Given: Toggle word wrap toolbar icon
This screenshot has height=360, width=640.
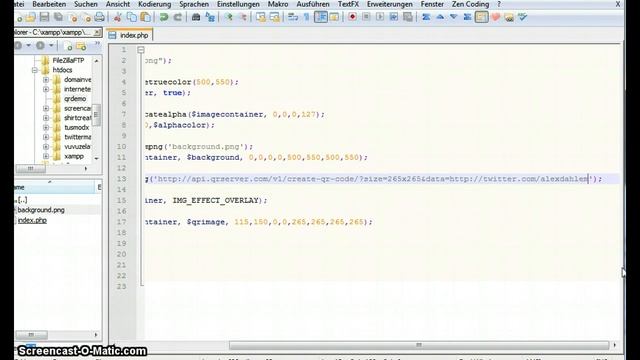Looking at the screenshot, I should pos(293,17).
